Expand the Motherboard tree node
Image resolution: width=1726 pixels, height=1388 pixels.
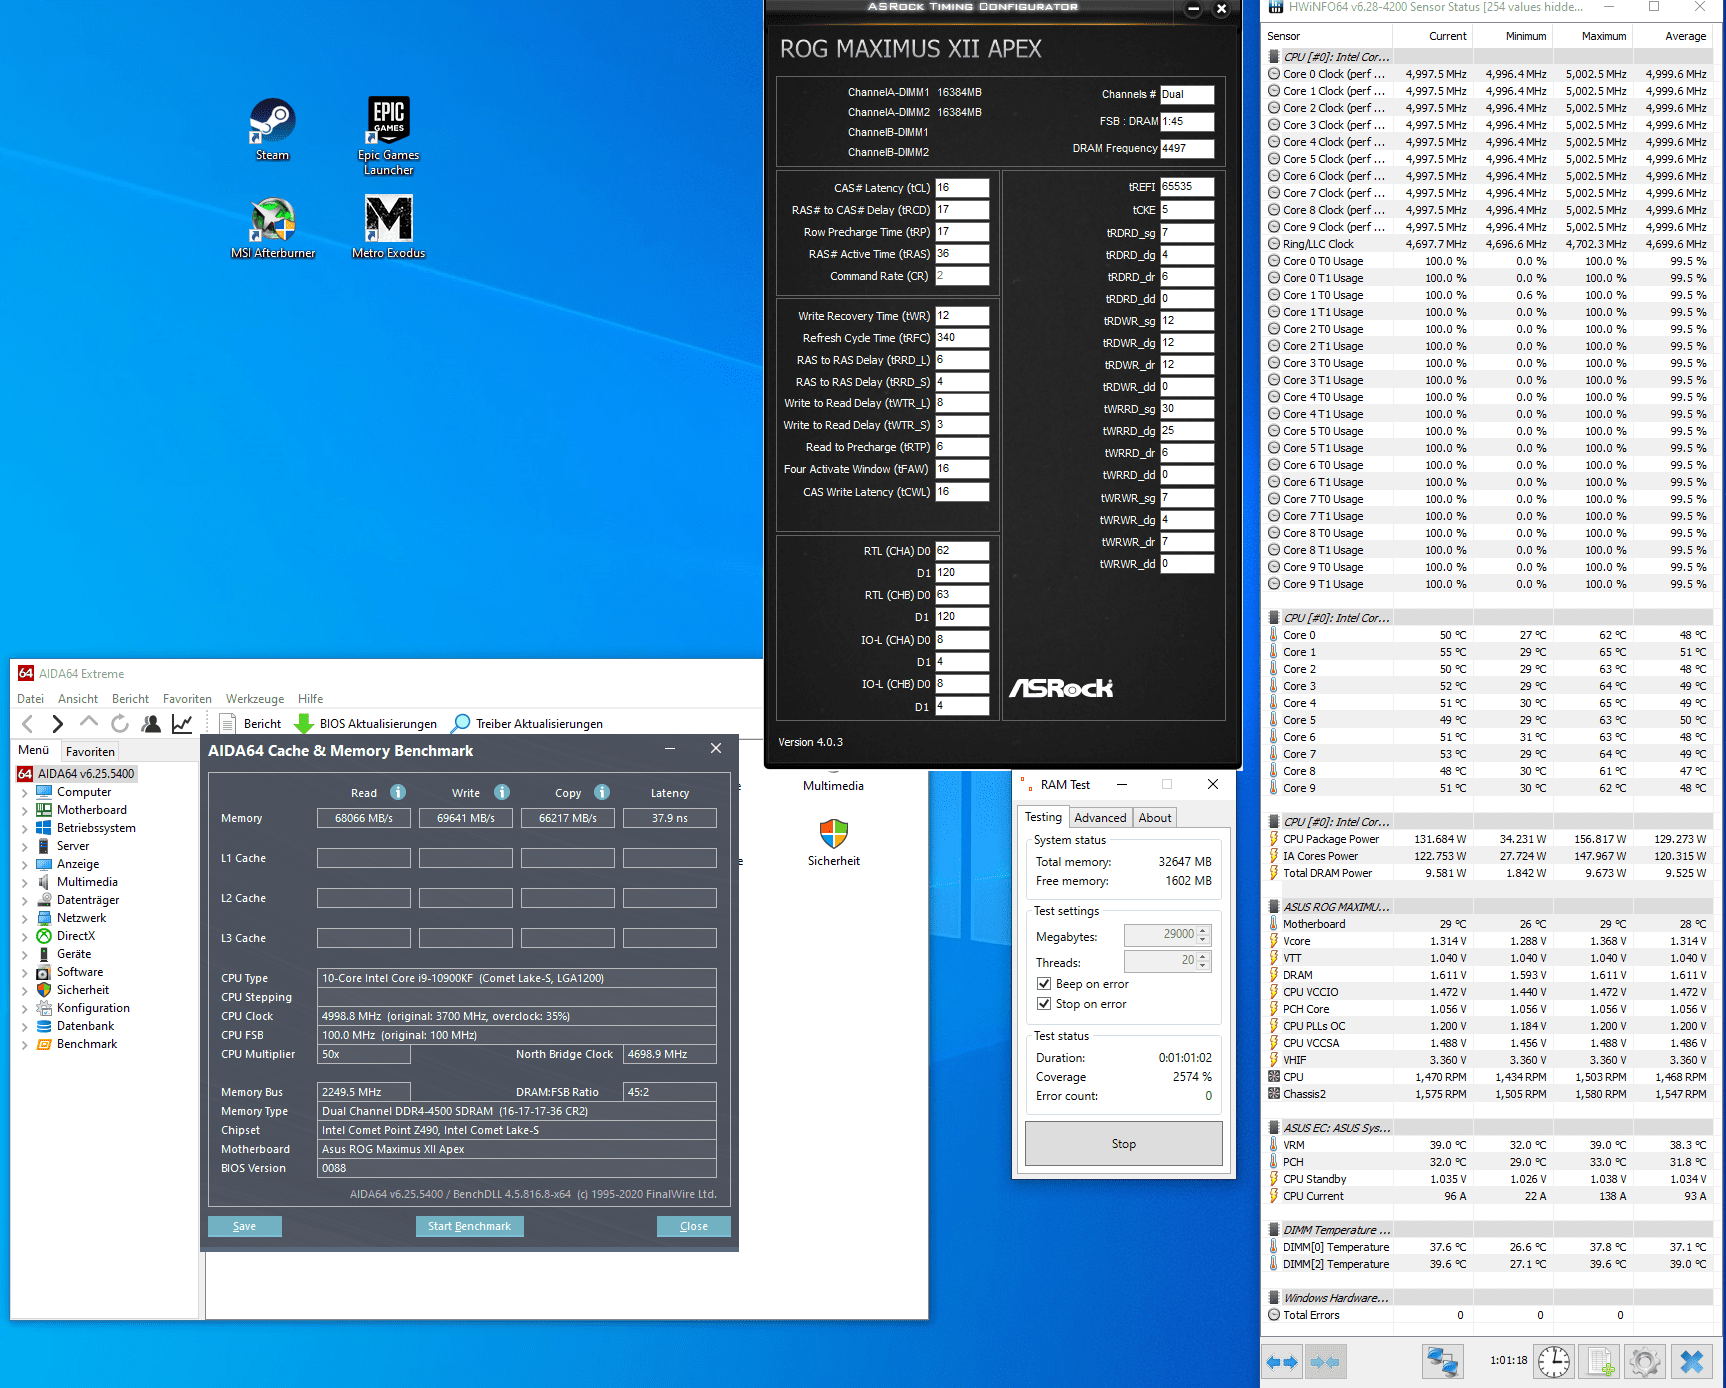25,810
